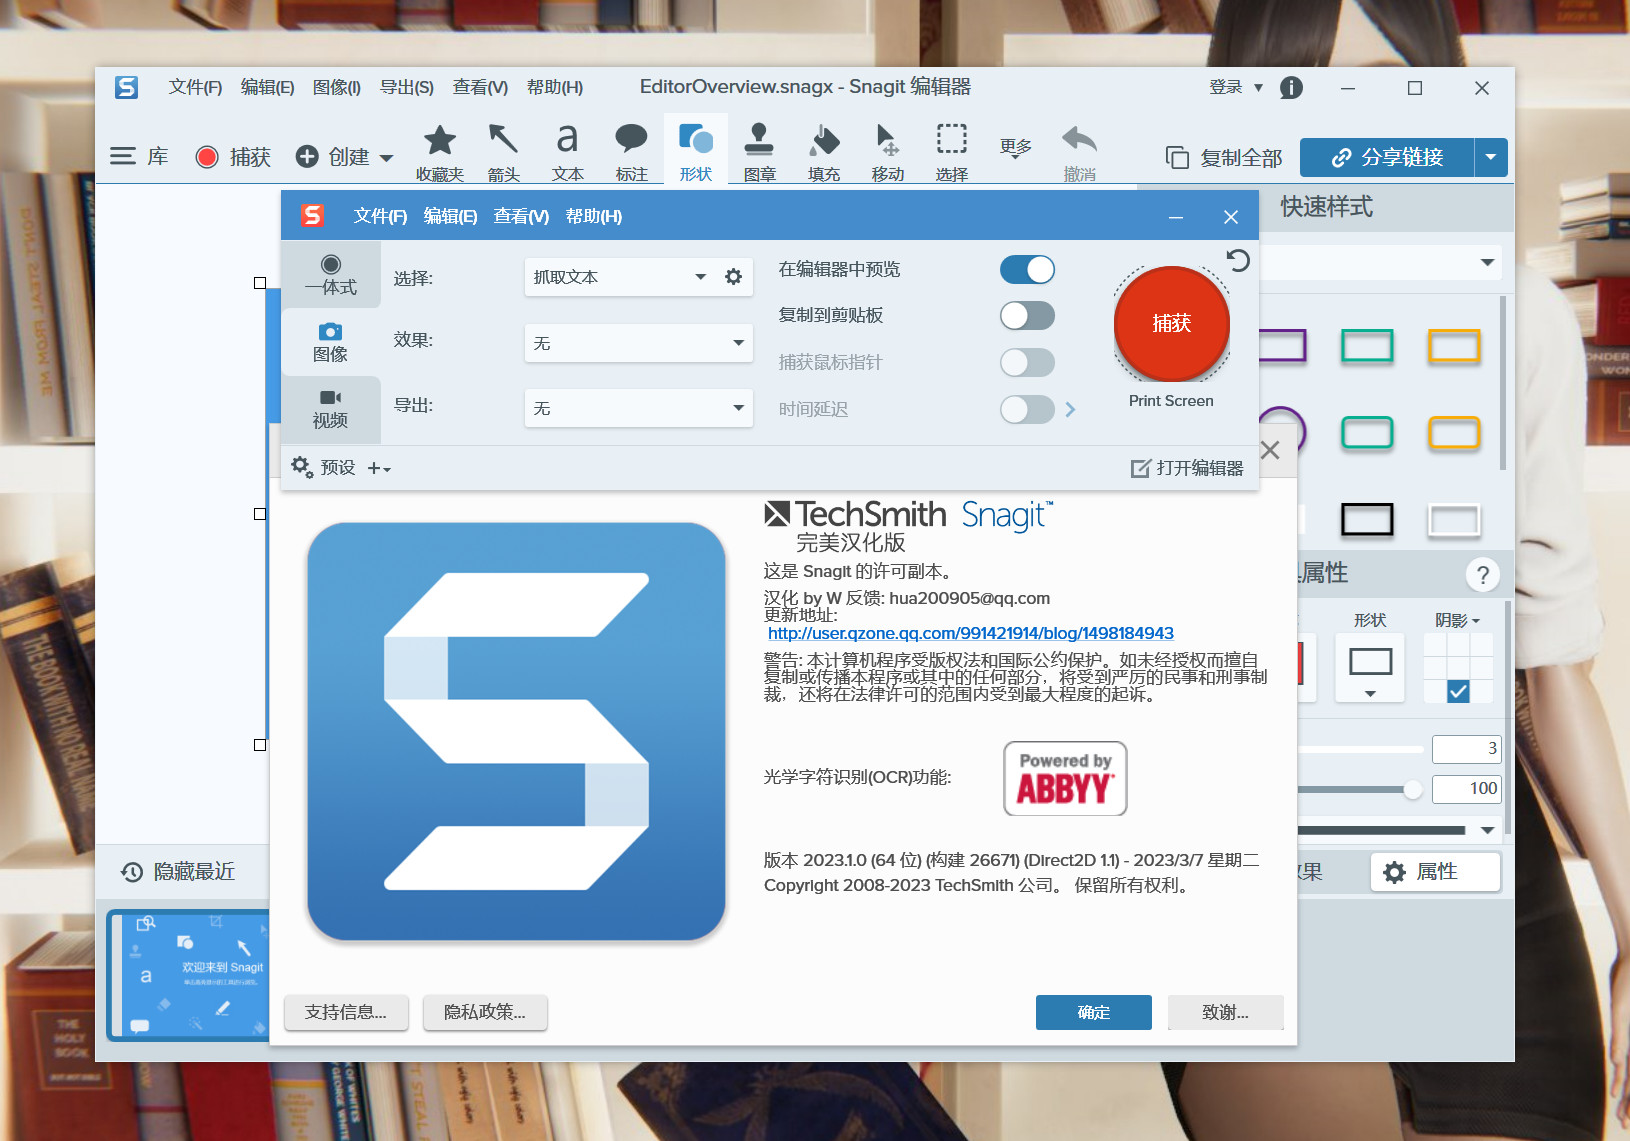Toggle off Preview in Editor (在编辑器中预览)
The width and height of the screenshot is (1630, 1141).
[1027, 269]
